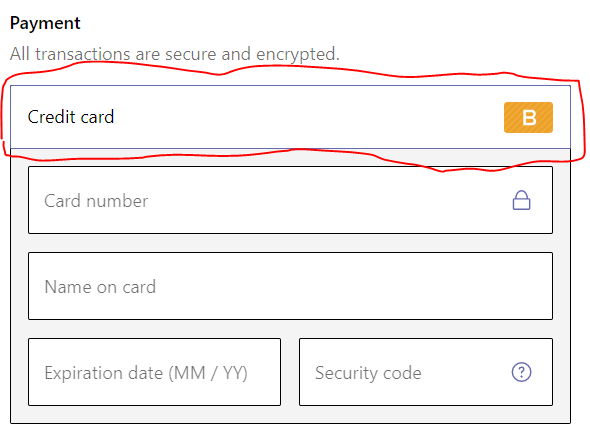The width and height of the screenshot is (590, 447).
Task: Click the Payment section heading
Action: [x=45, y=23]
